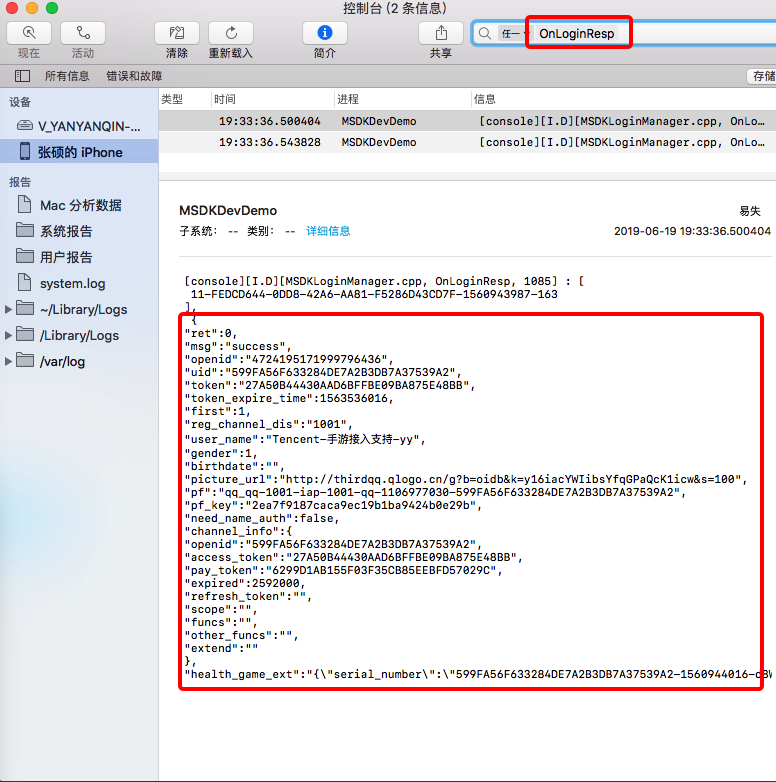This screenshot has height=782, width=776.
Task: Click the "pf_key" line
Action: tap(333, 505)
